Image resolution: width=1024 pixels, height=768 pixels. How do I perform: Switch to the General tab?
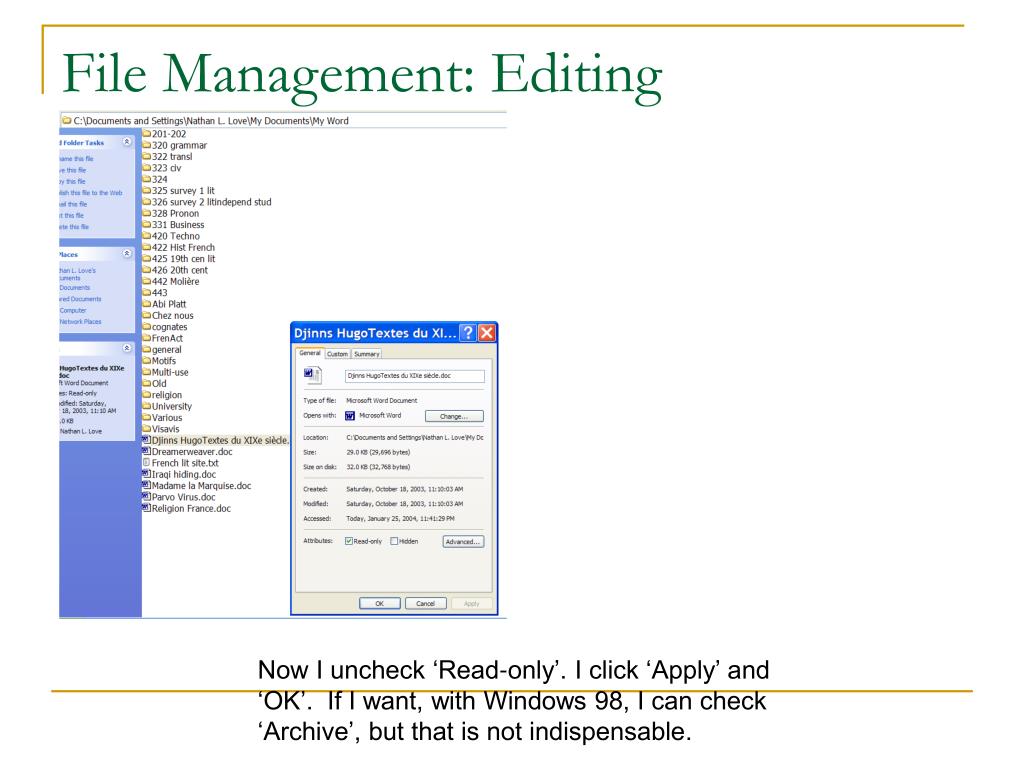coord(310,353)
